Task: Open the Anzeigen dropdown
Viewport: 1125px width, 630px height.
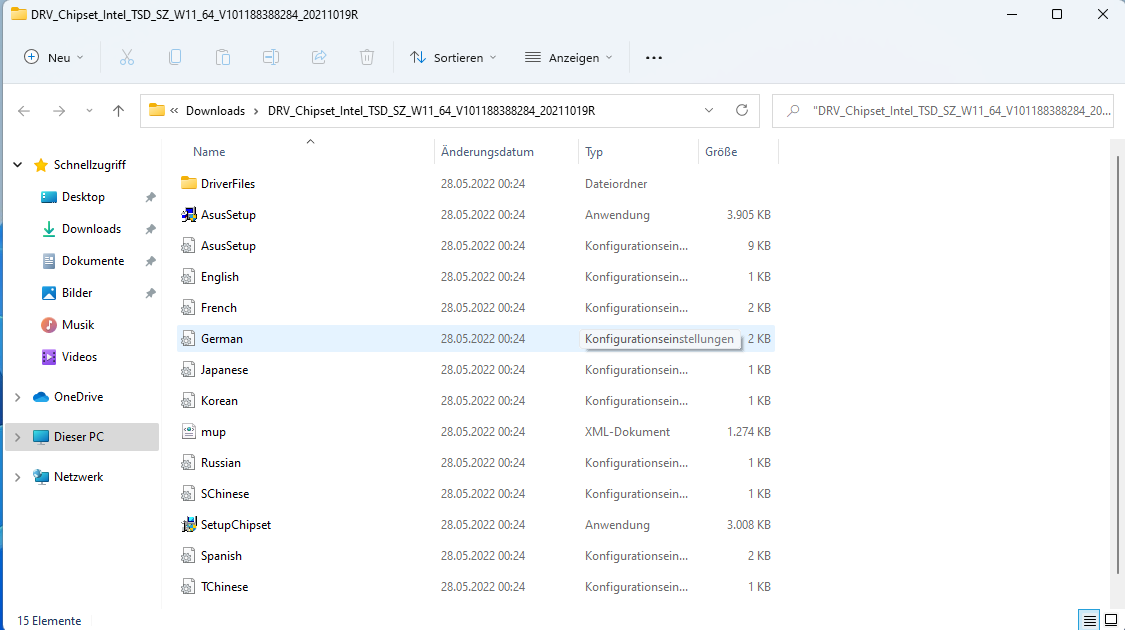Action: click(x=569, y=57)
